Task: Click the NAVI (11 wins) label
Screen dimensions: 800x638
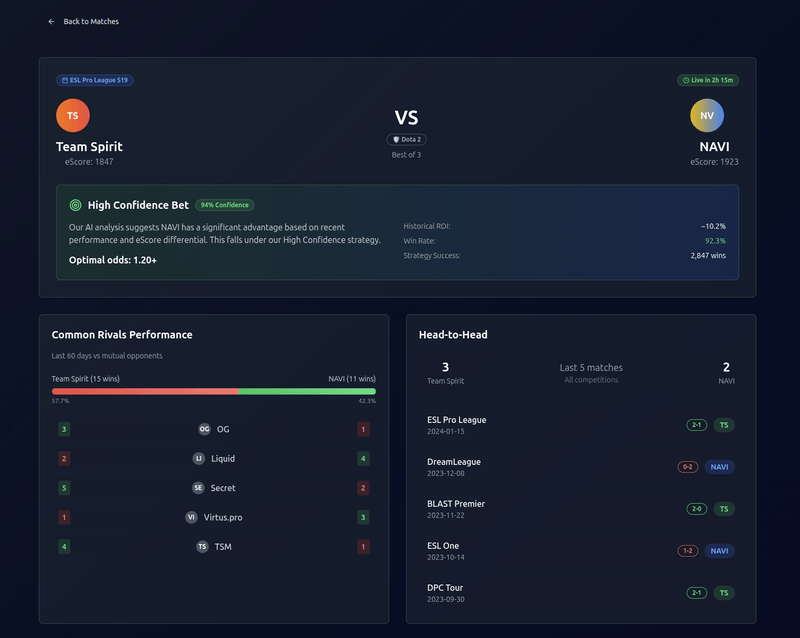Action: [352, 379]
